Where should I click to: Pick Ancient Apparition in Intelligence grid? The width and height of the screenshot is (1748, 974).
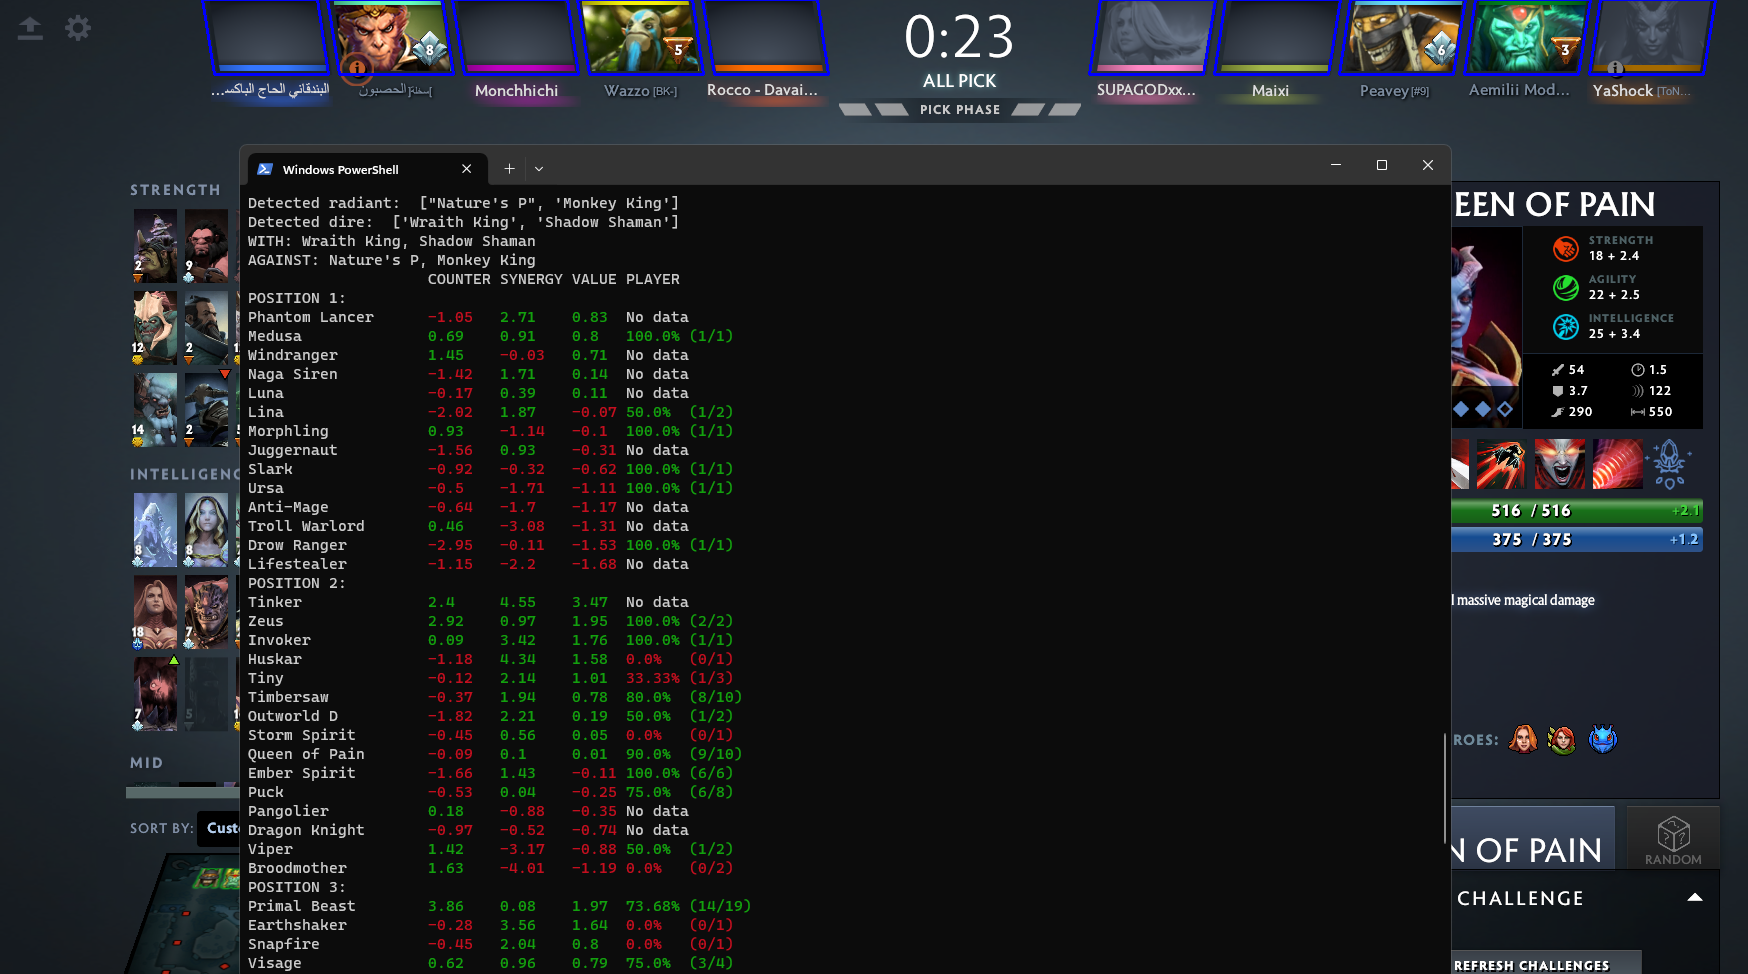click(155, 530)
